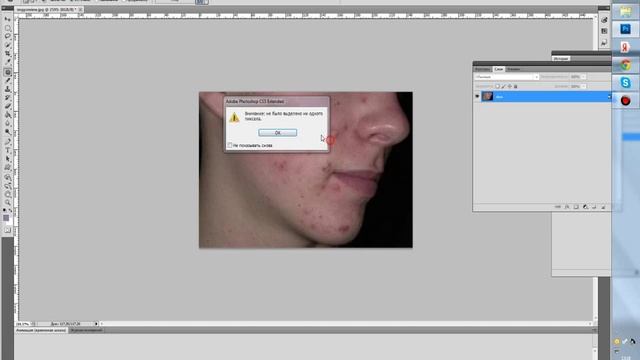Open Google Chrome from desktop sidebar

pos(625,64)
